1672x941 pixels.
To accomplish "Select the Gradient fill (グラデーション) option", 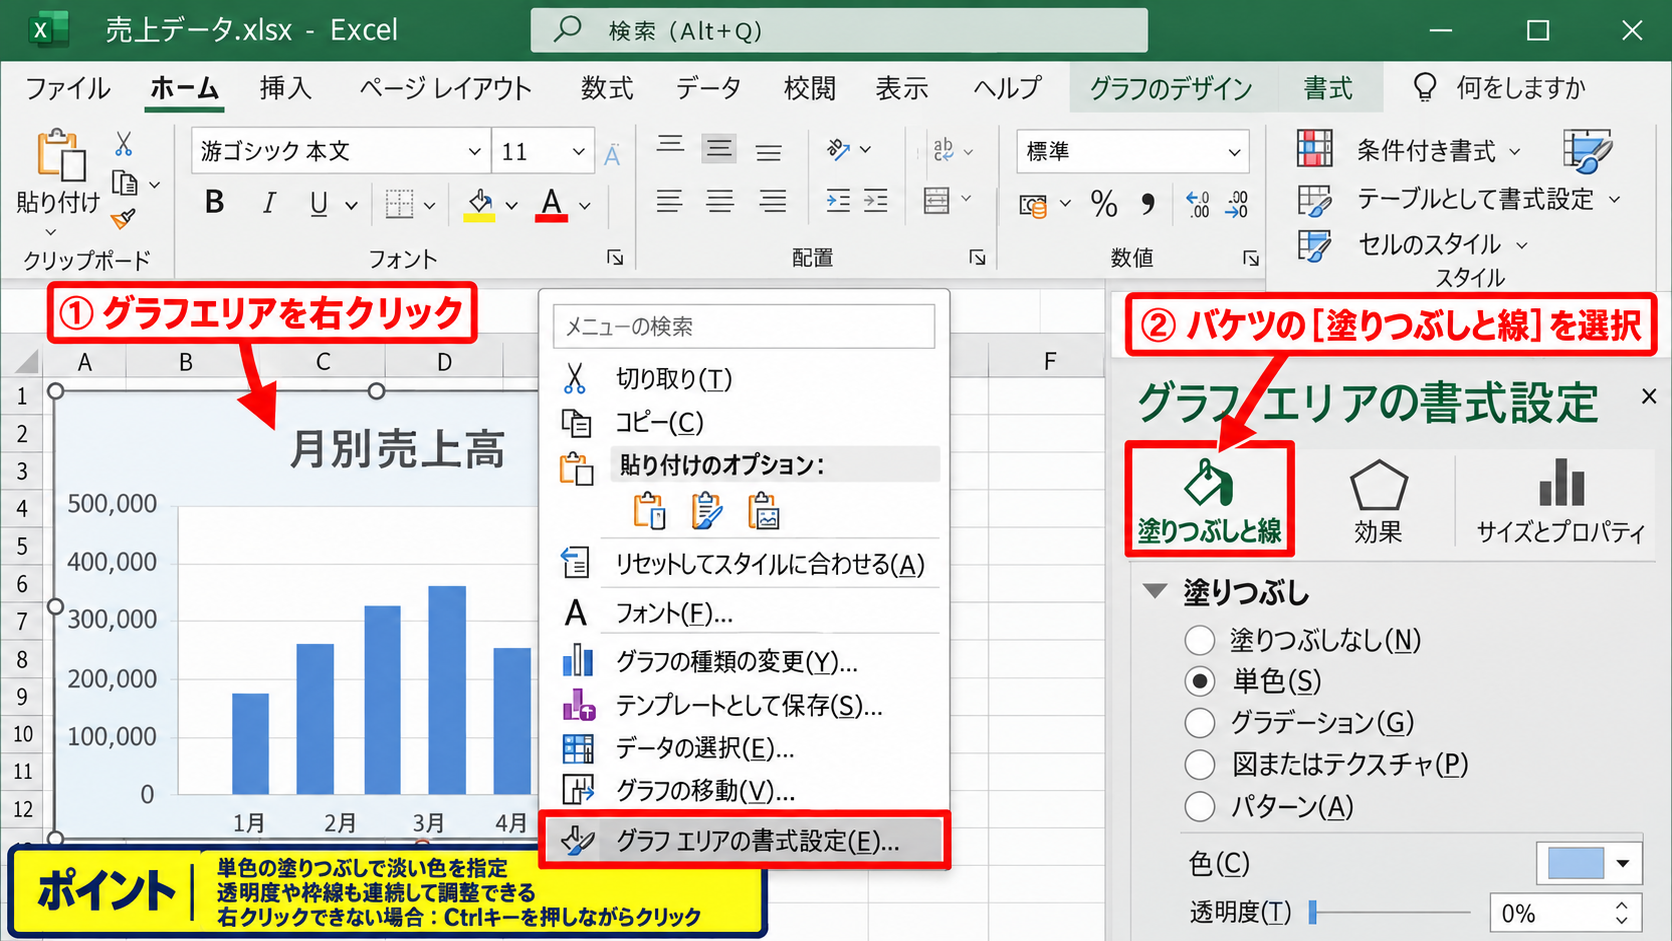I will click(1199, 722).
